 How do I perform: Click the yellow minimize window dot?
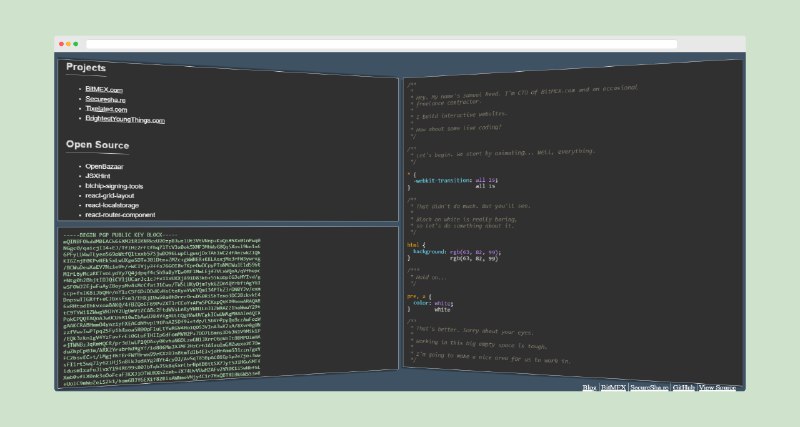(68, 44)
